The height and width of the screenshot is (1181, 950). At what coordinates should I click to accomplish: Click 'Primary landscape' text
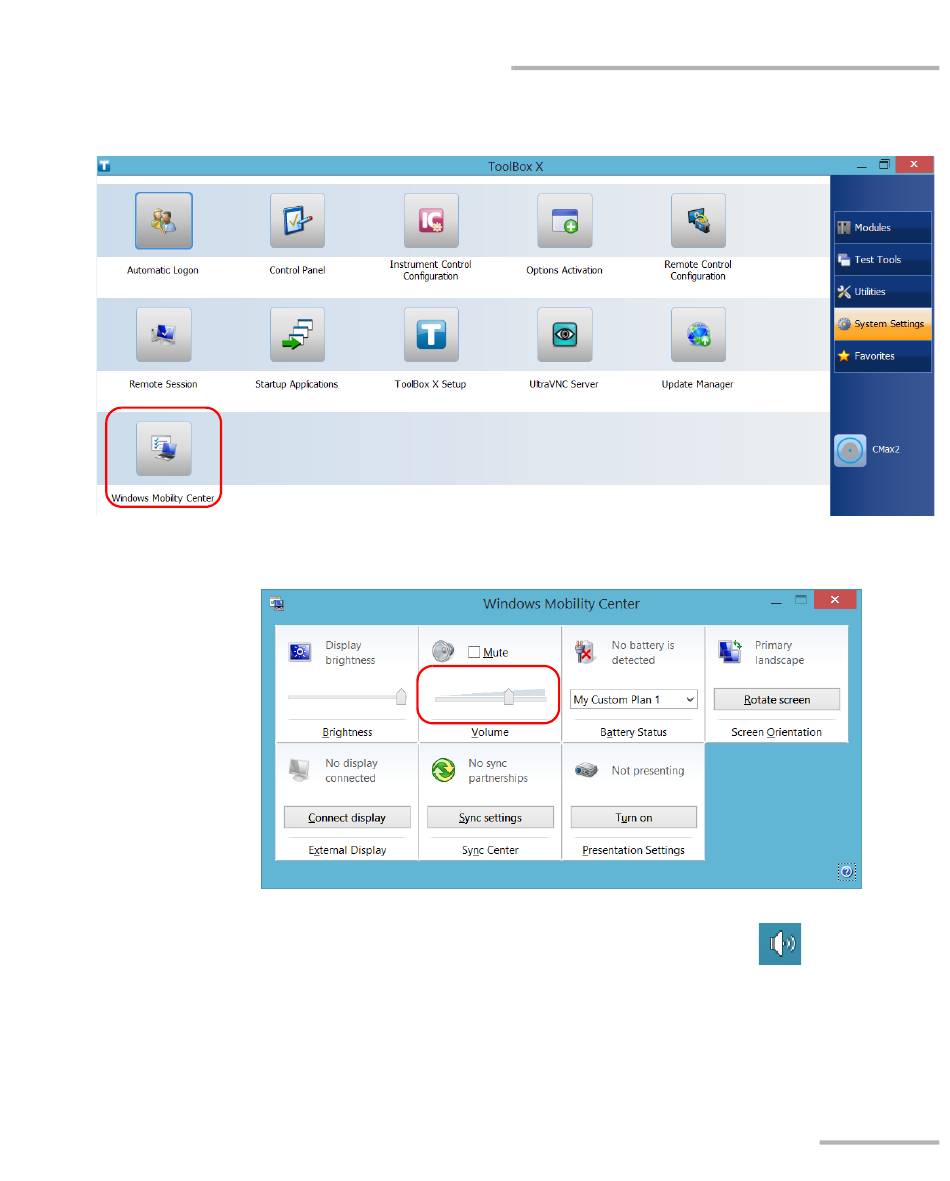click(779, 652)
